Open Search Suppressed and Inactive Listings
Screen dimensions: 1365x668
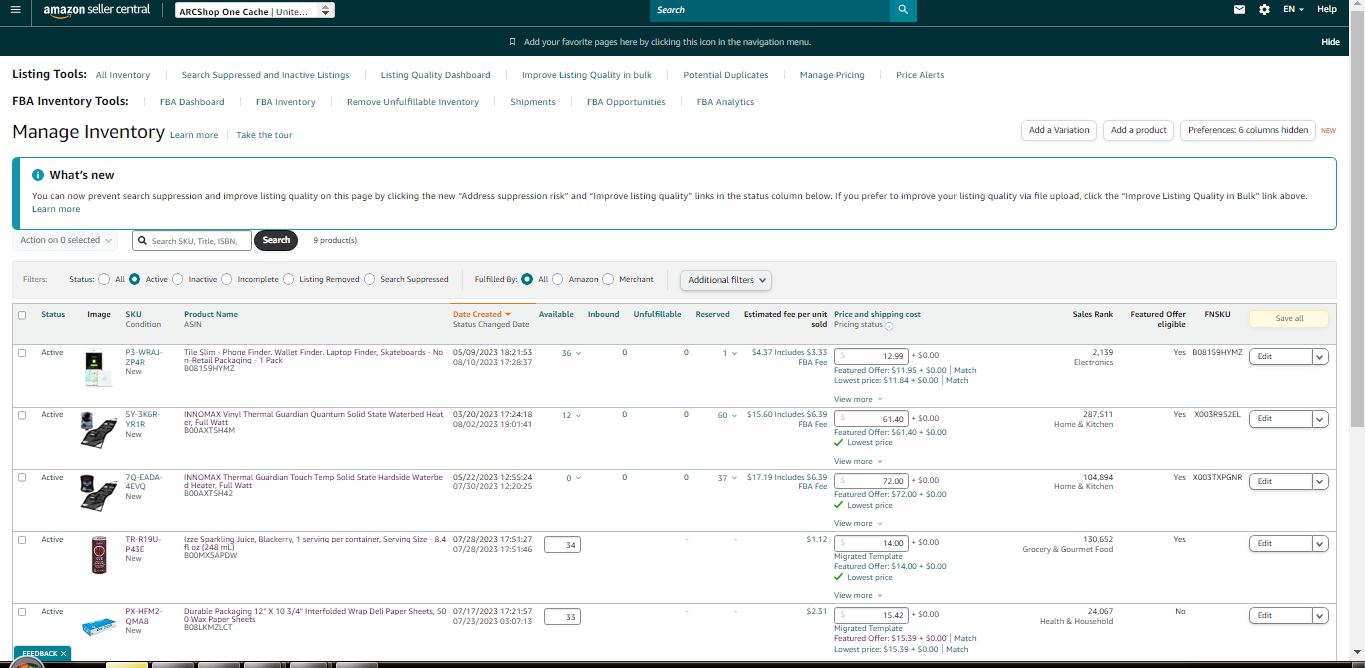tap(266, 75)
